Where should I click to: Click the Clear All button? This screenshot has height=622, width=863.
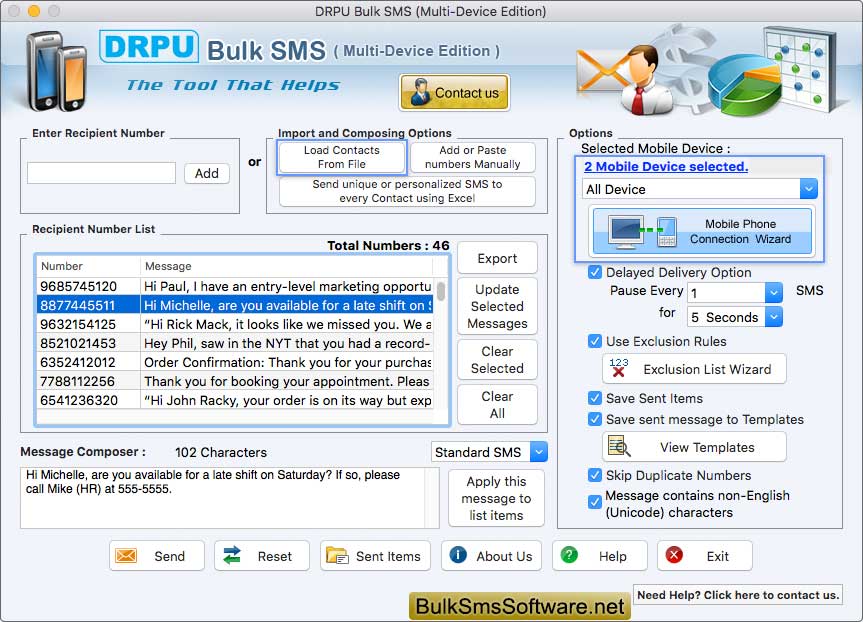click(x=497, y=405)
